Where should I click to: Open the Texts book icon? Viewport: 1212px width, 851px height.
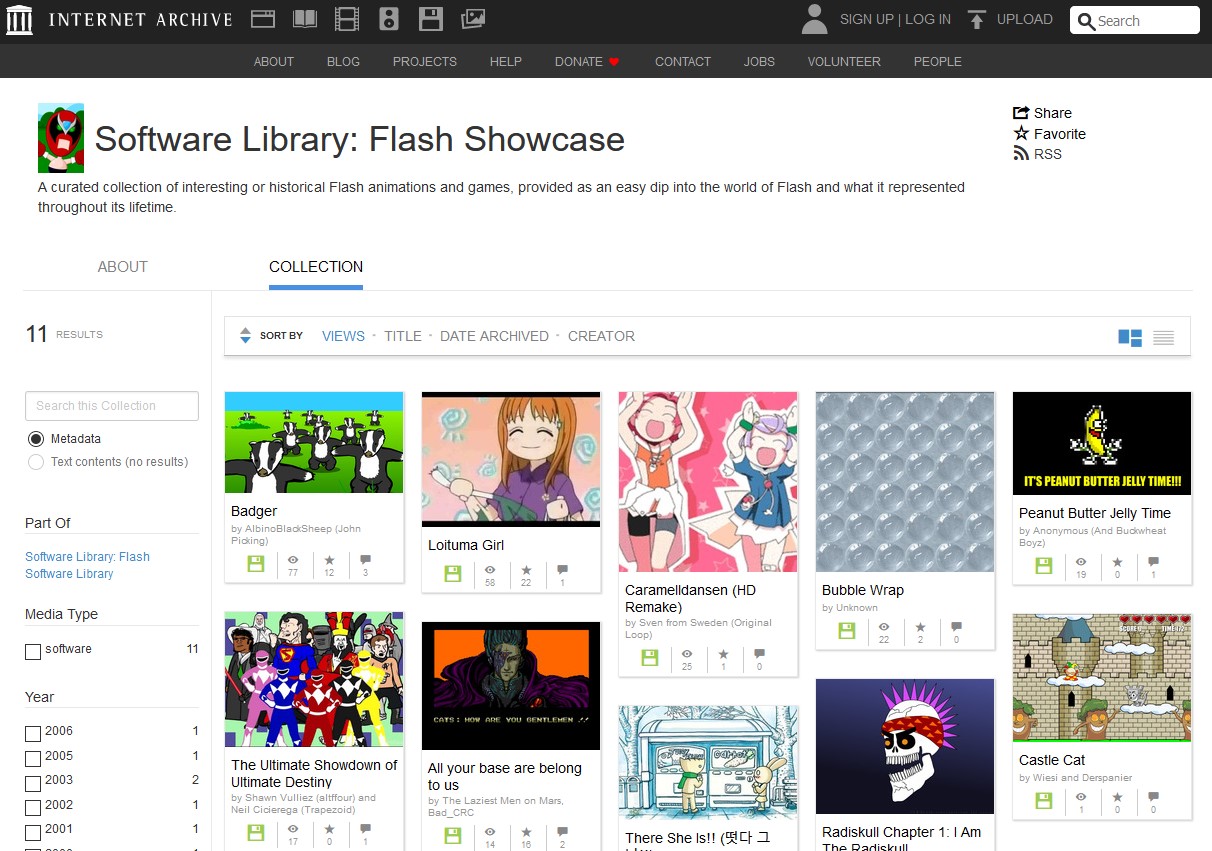305,18
